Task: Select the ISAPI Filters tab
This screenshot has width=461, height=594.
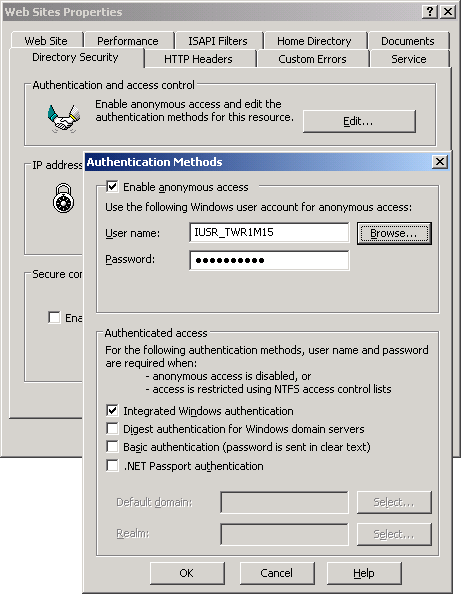Action: 218,41
